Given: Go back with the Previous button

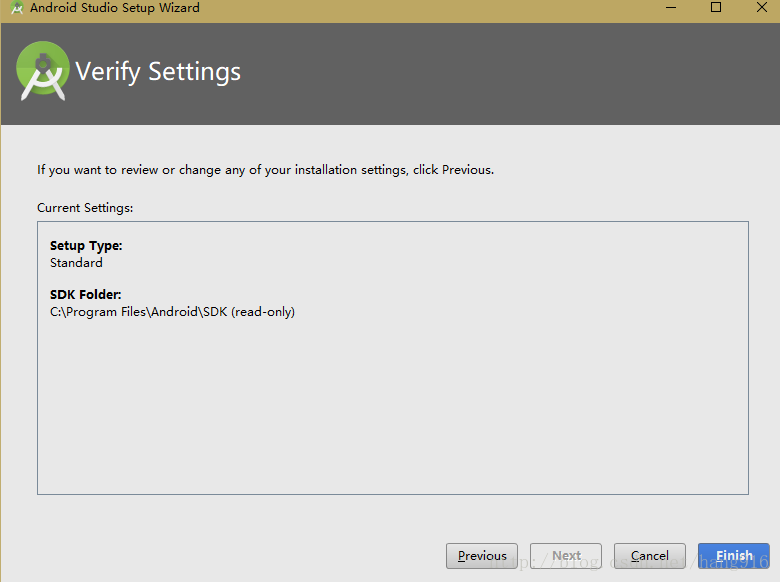Looking at the screenshot, I should click(482, 556).
